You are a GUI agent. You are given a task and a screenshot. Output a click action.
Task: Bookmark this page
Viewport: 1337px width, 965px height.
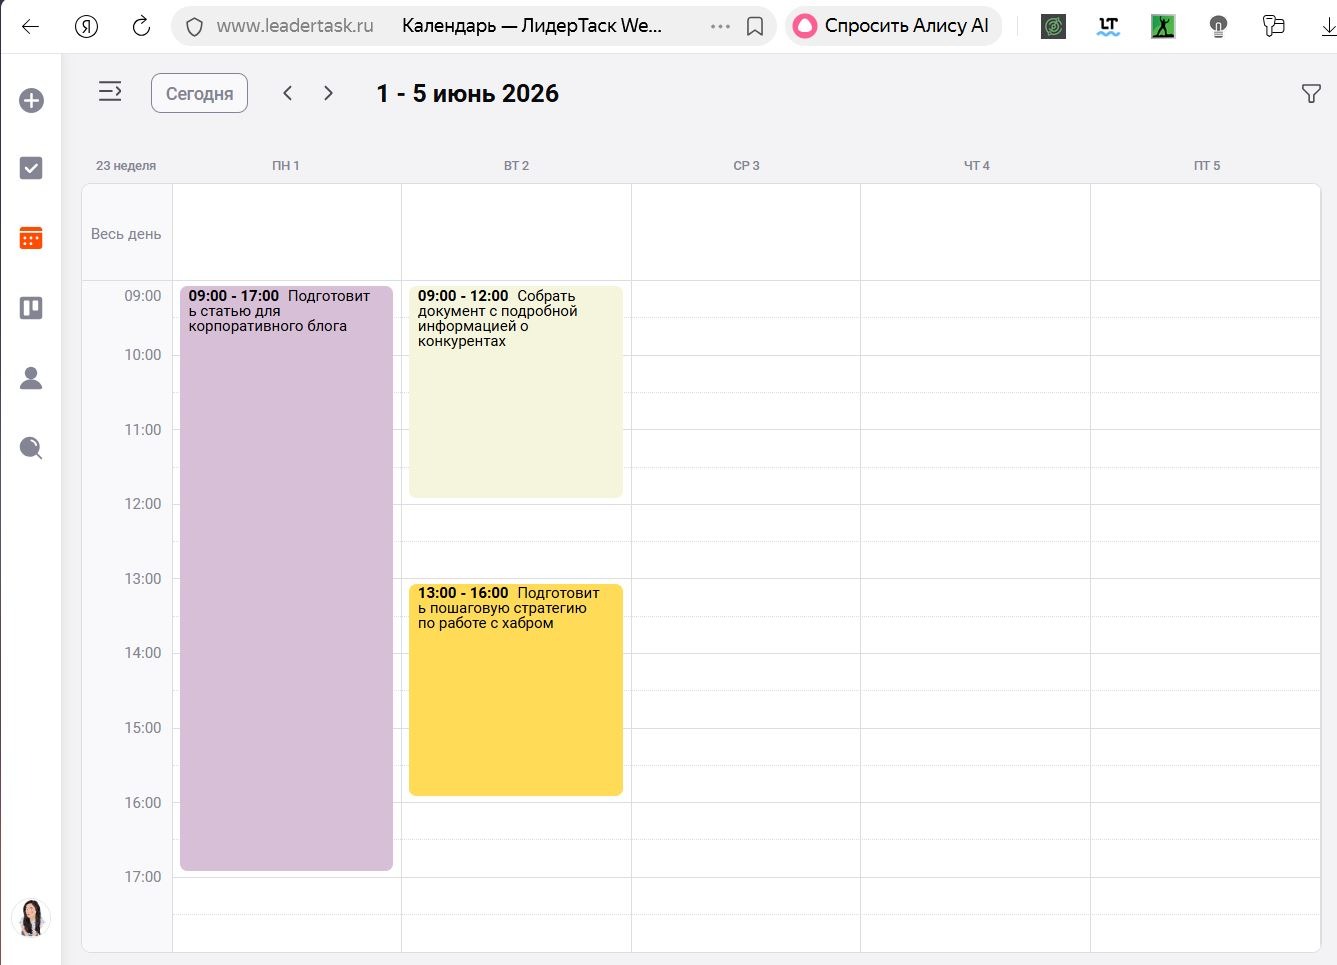pos(755,27)
